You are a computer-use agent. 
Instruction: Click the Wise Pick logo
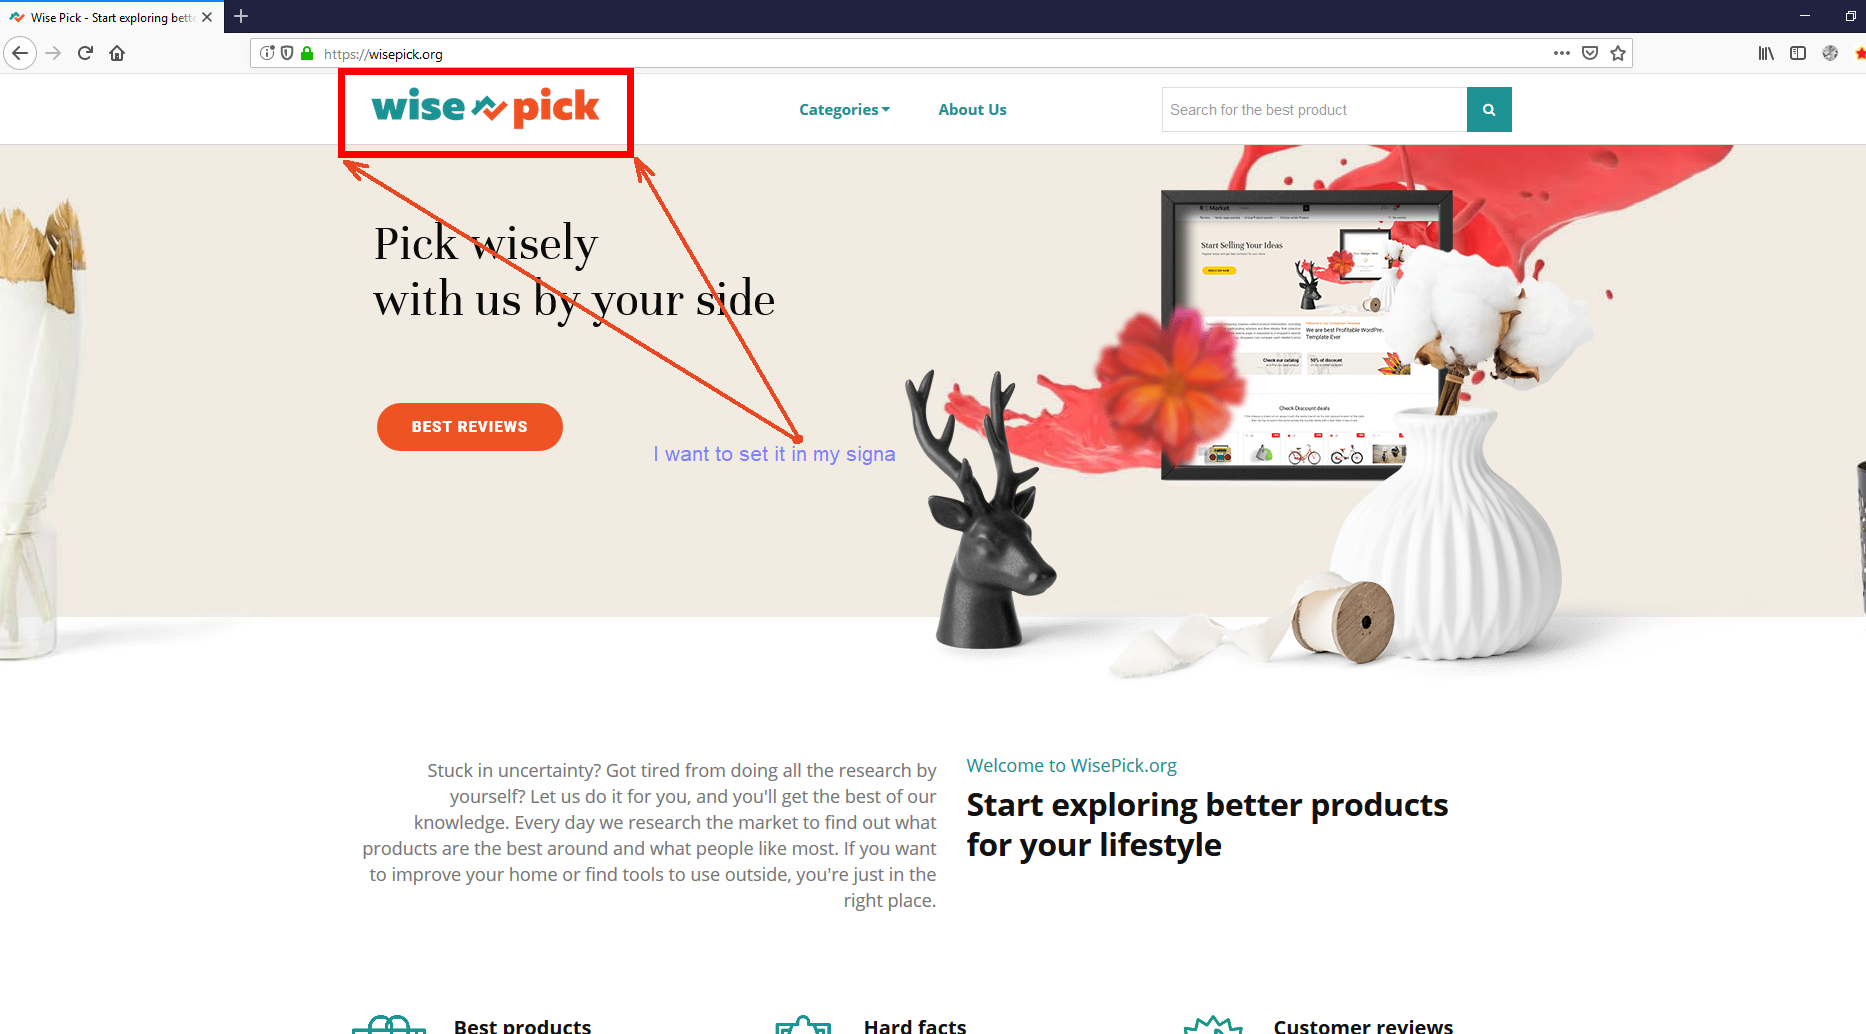pos(486,108)
